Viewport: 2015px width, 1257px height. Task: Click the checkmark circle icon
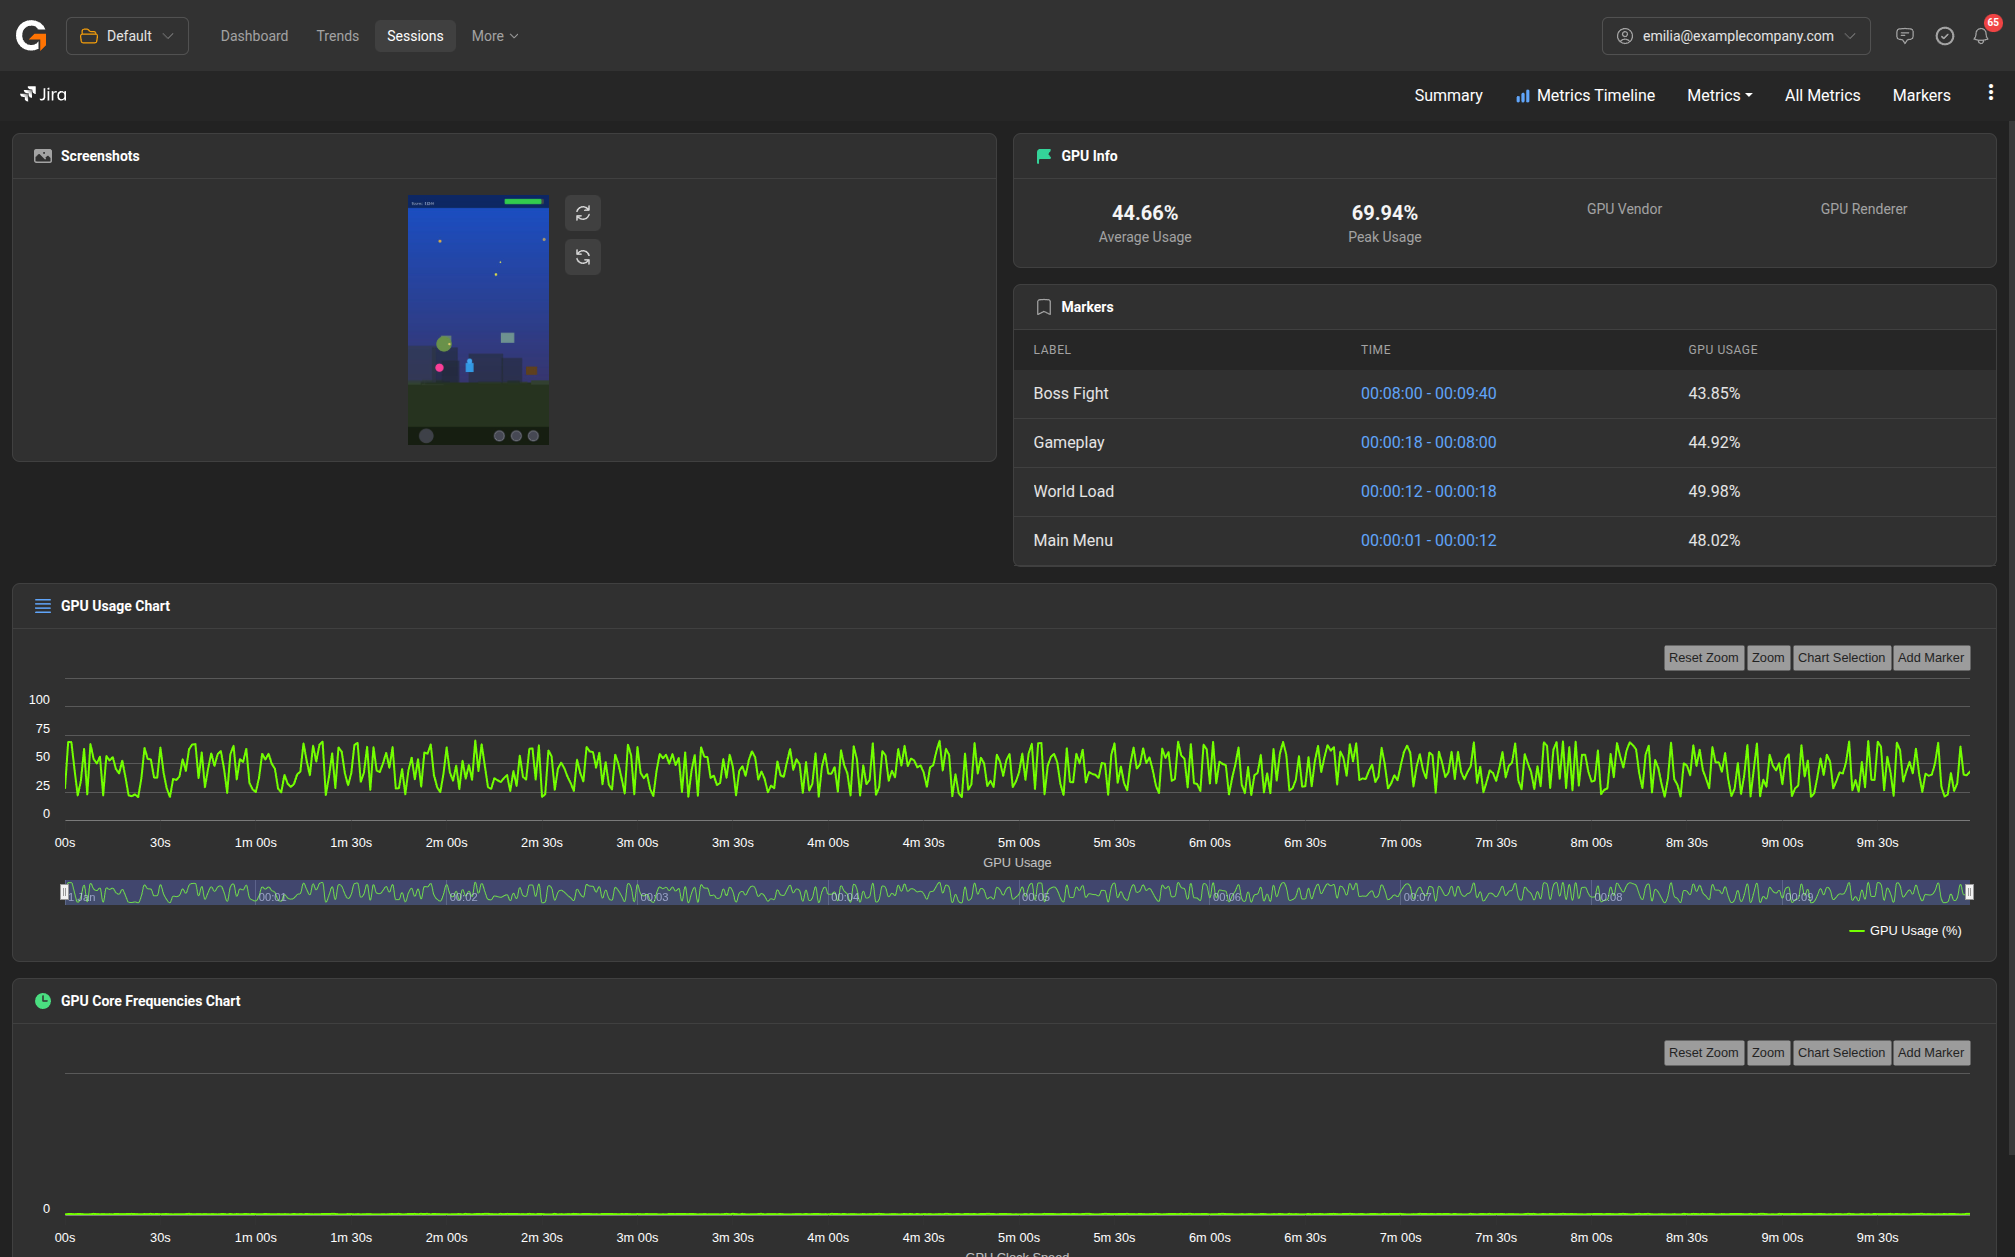(1944, 36)
